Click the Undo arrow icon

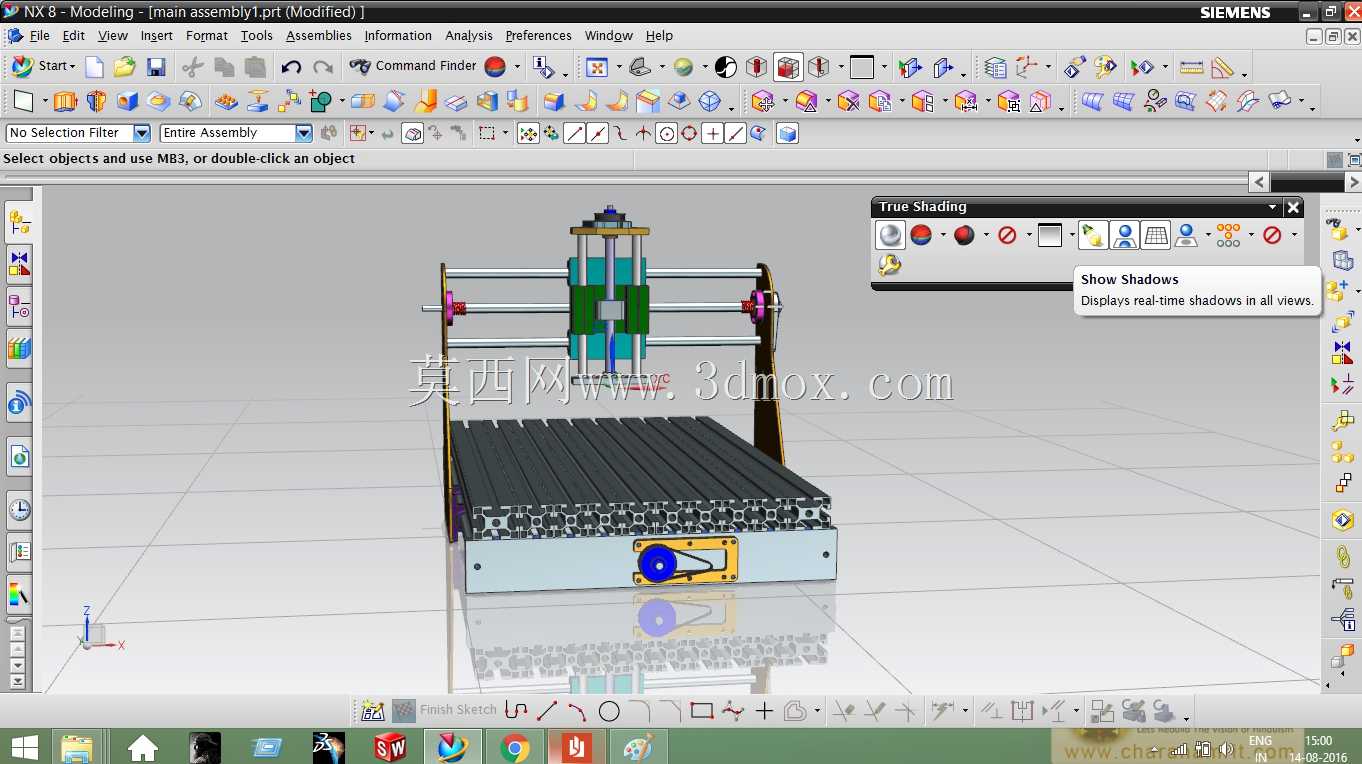point(291,67)
